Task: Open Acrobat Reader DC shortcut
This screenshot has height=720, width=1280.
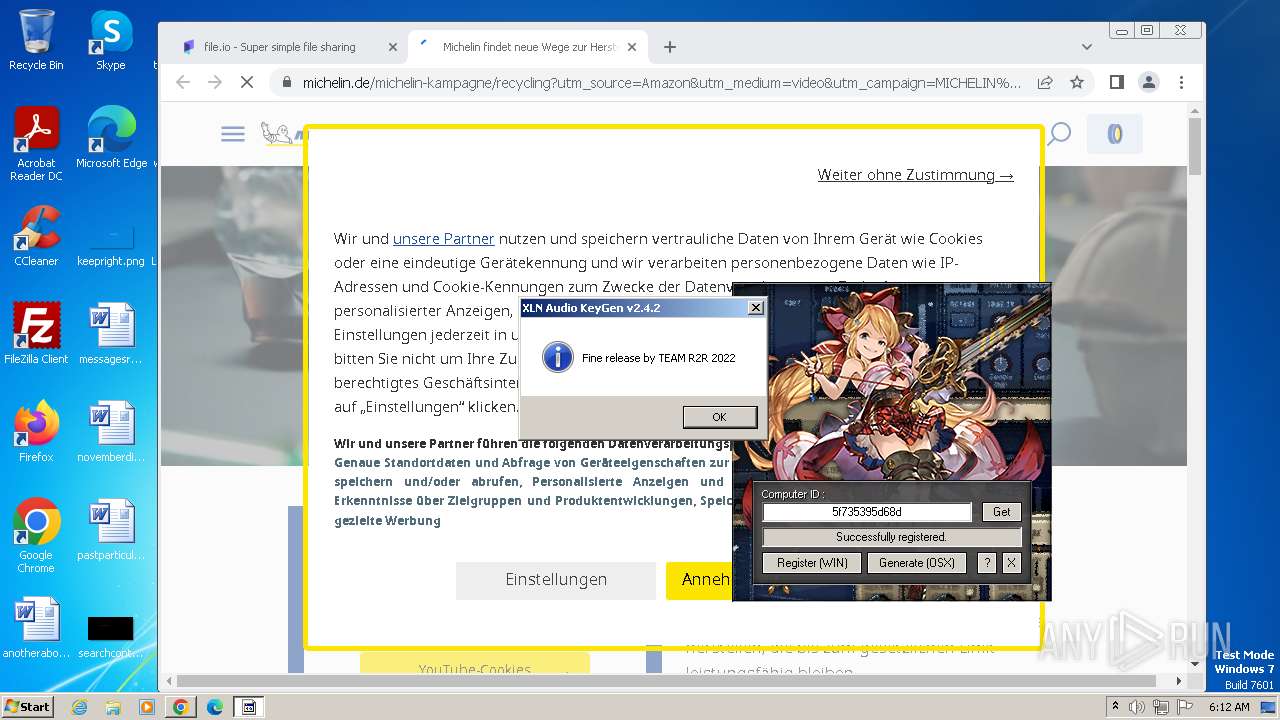Action: pyautogui.click(x=36, y=144)
